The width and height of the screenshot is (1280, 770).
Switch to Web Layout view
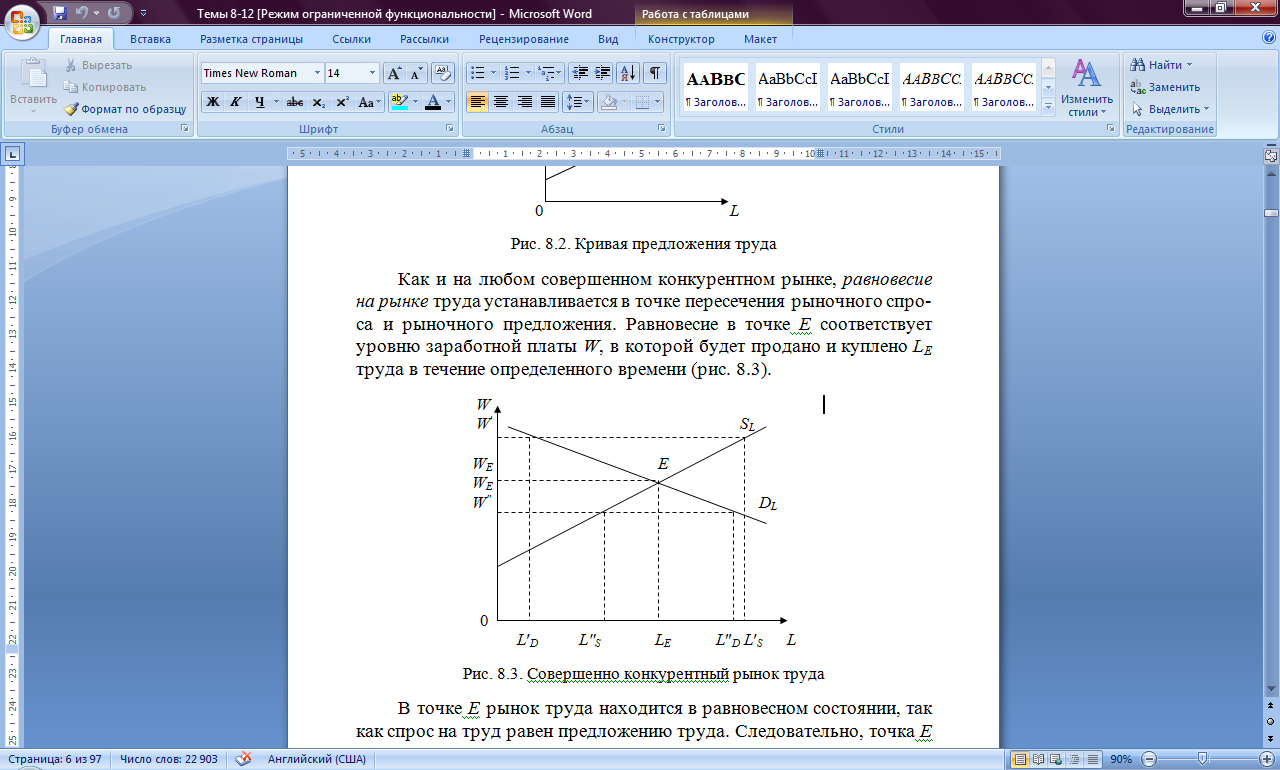tap(1058, 759)
